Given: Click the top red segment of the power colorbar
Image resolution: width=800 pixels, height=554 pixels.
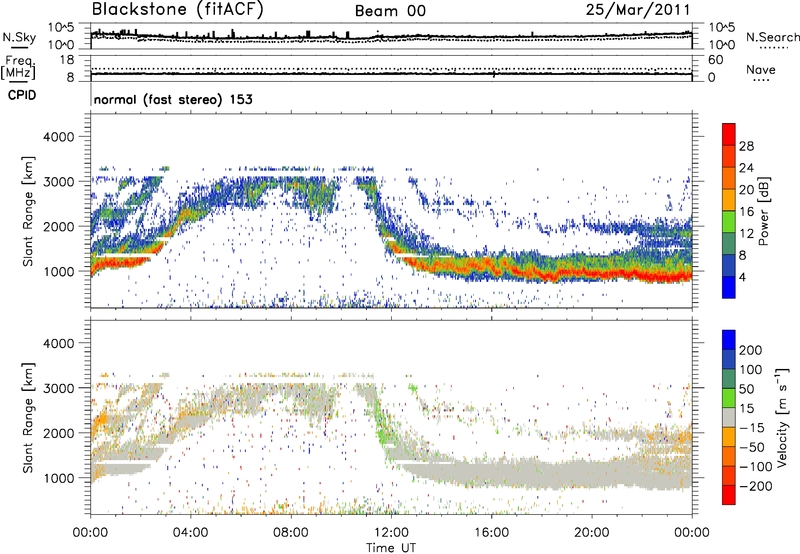Looking at the screenshot, I should [729, 134].
